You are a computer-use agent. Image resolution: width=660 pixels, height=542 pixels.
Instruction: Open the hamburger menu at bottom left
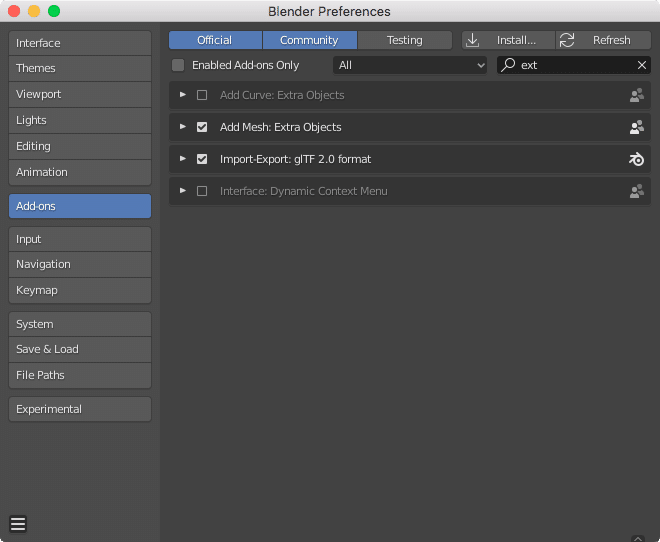coord(18,524)
